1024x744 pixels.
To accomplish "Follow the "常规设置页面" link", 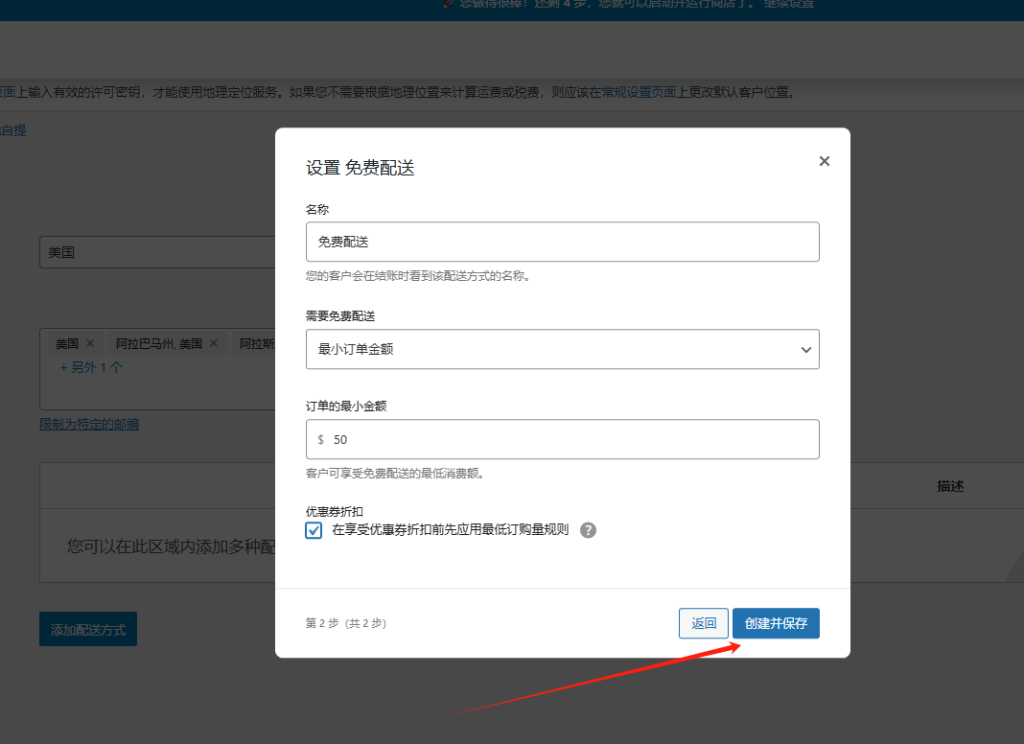I will 638,91.
